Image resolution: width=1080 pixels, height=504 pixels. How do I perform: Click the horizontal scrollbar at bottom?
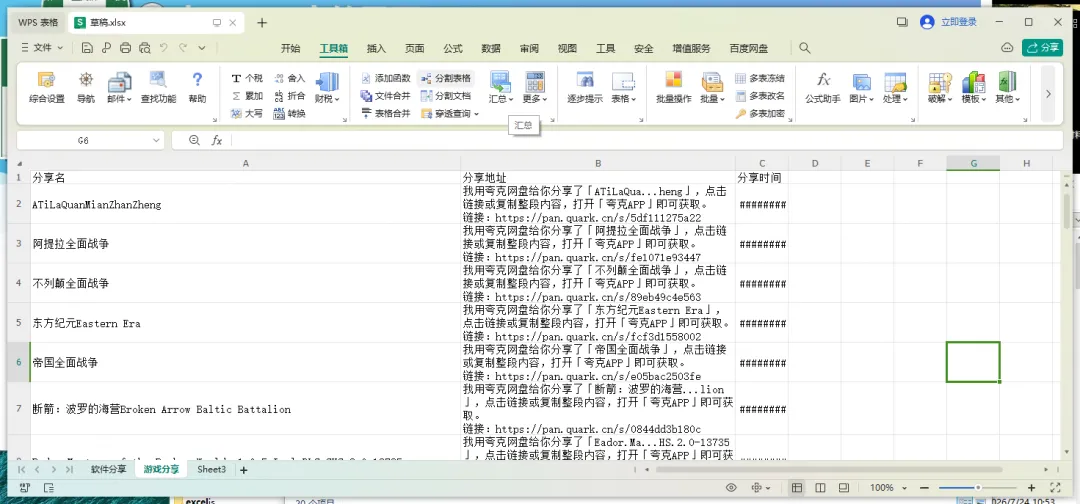point(829,470)
